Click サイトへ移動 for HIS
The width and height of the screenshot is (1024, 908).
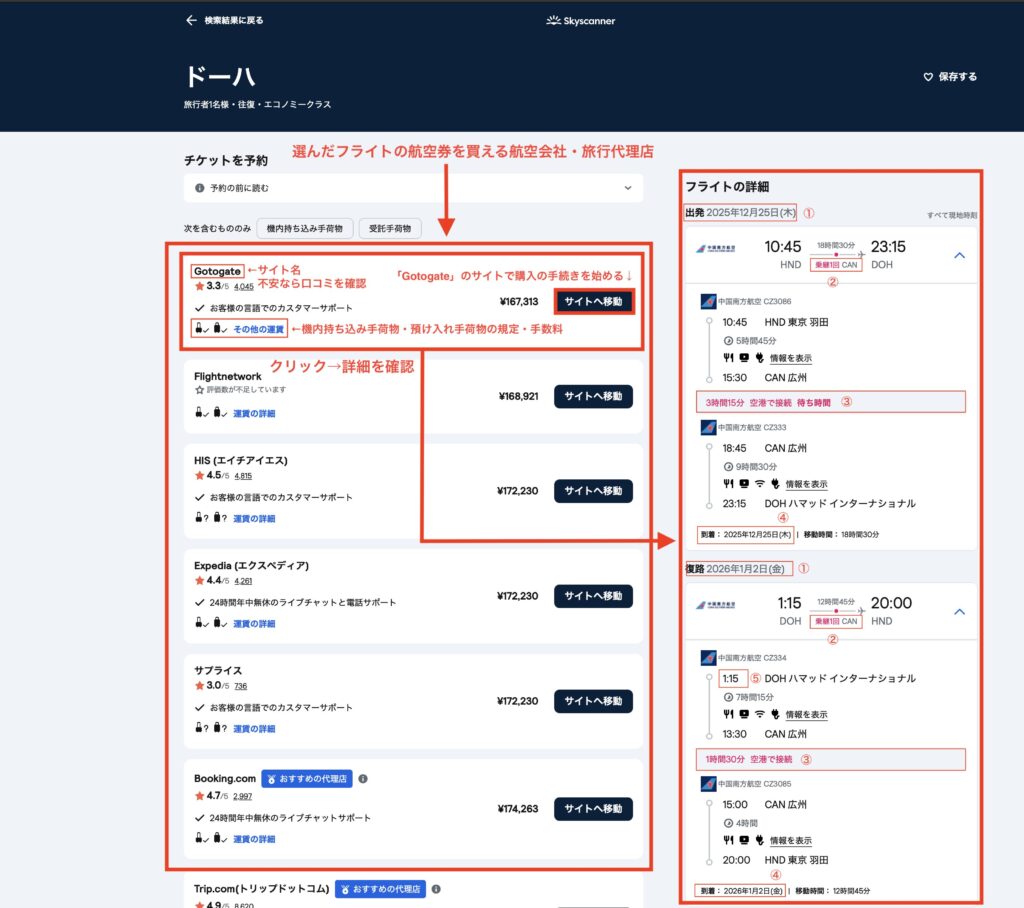click(593, 491)
